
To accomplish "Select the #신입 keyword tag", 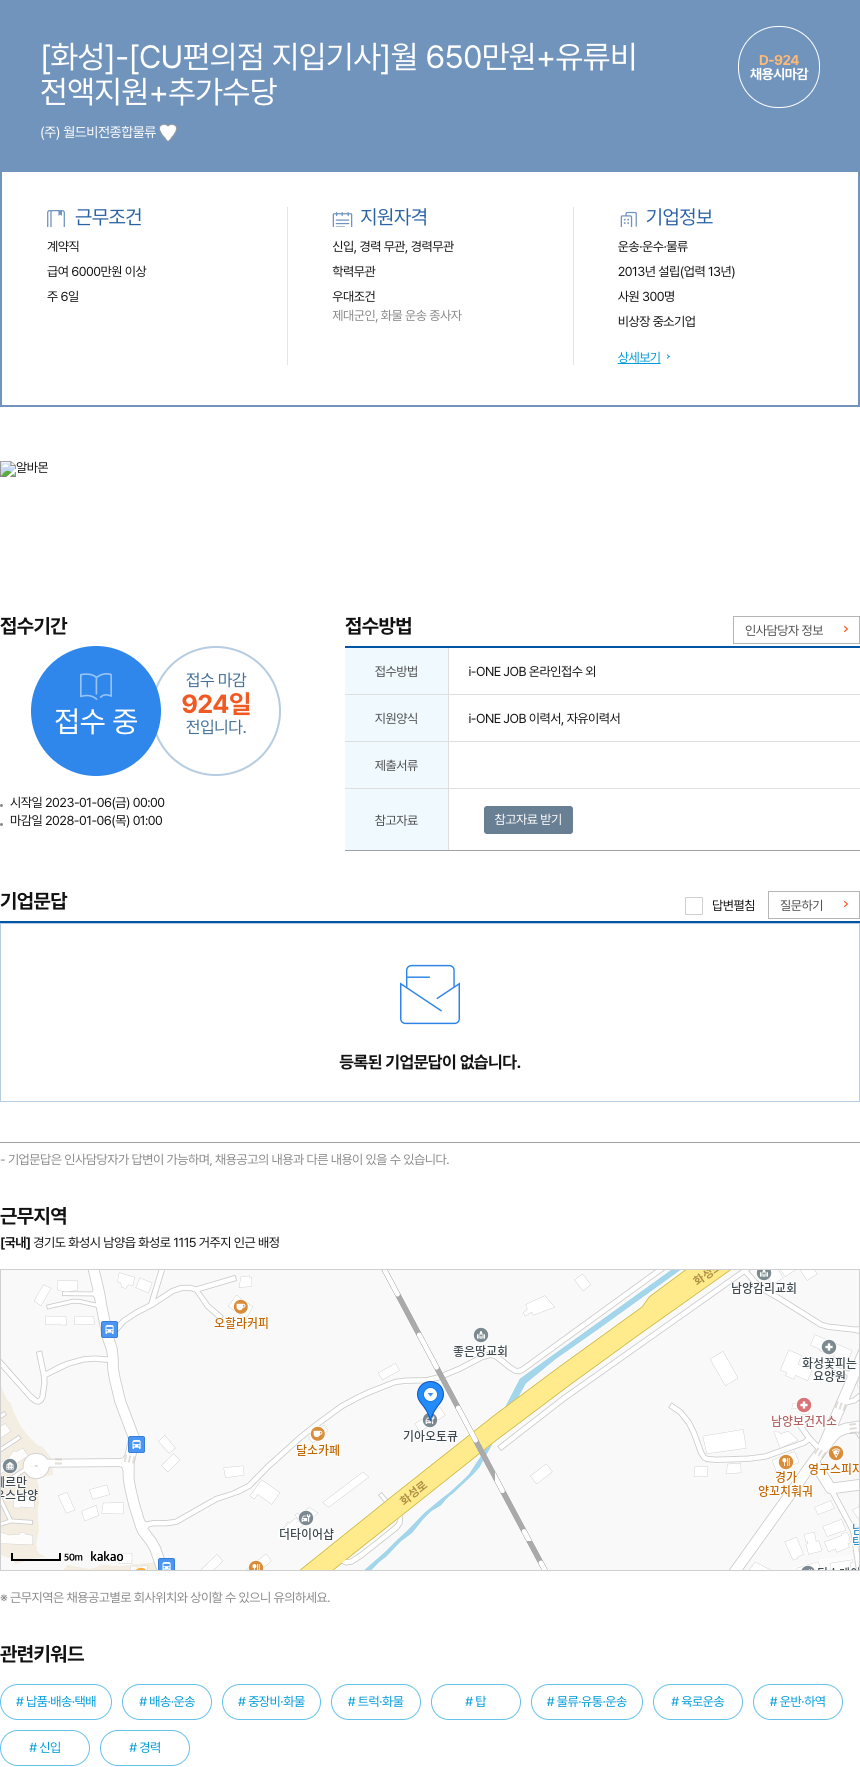I will pos(45,1747).
